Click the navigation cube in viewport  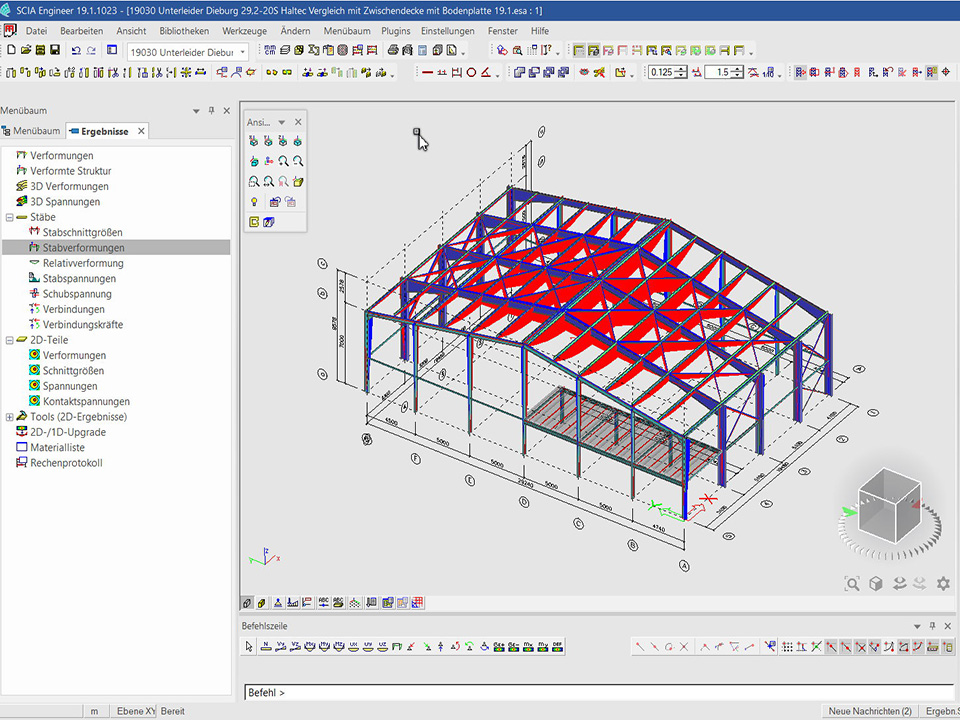887,507
